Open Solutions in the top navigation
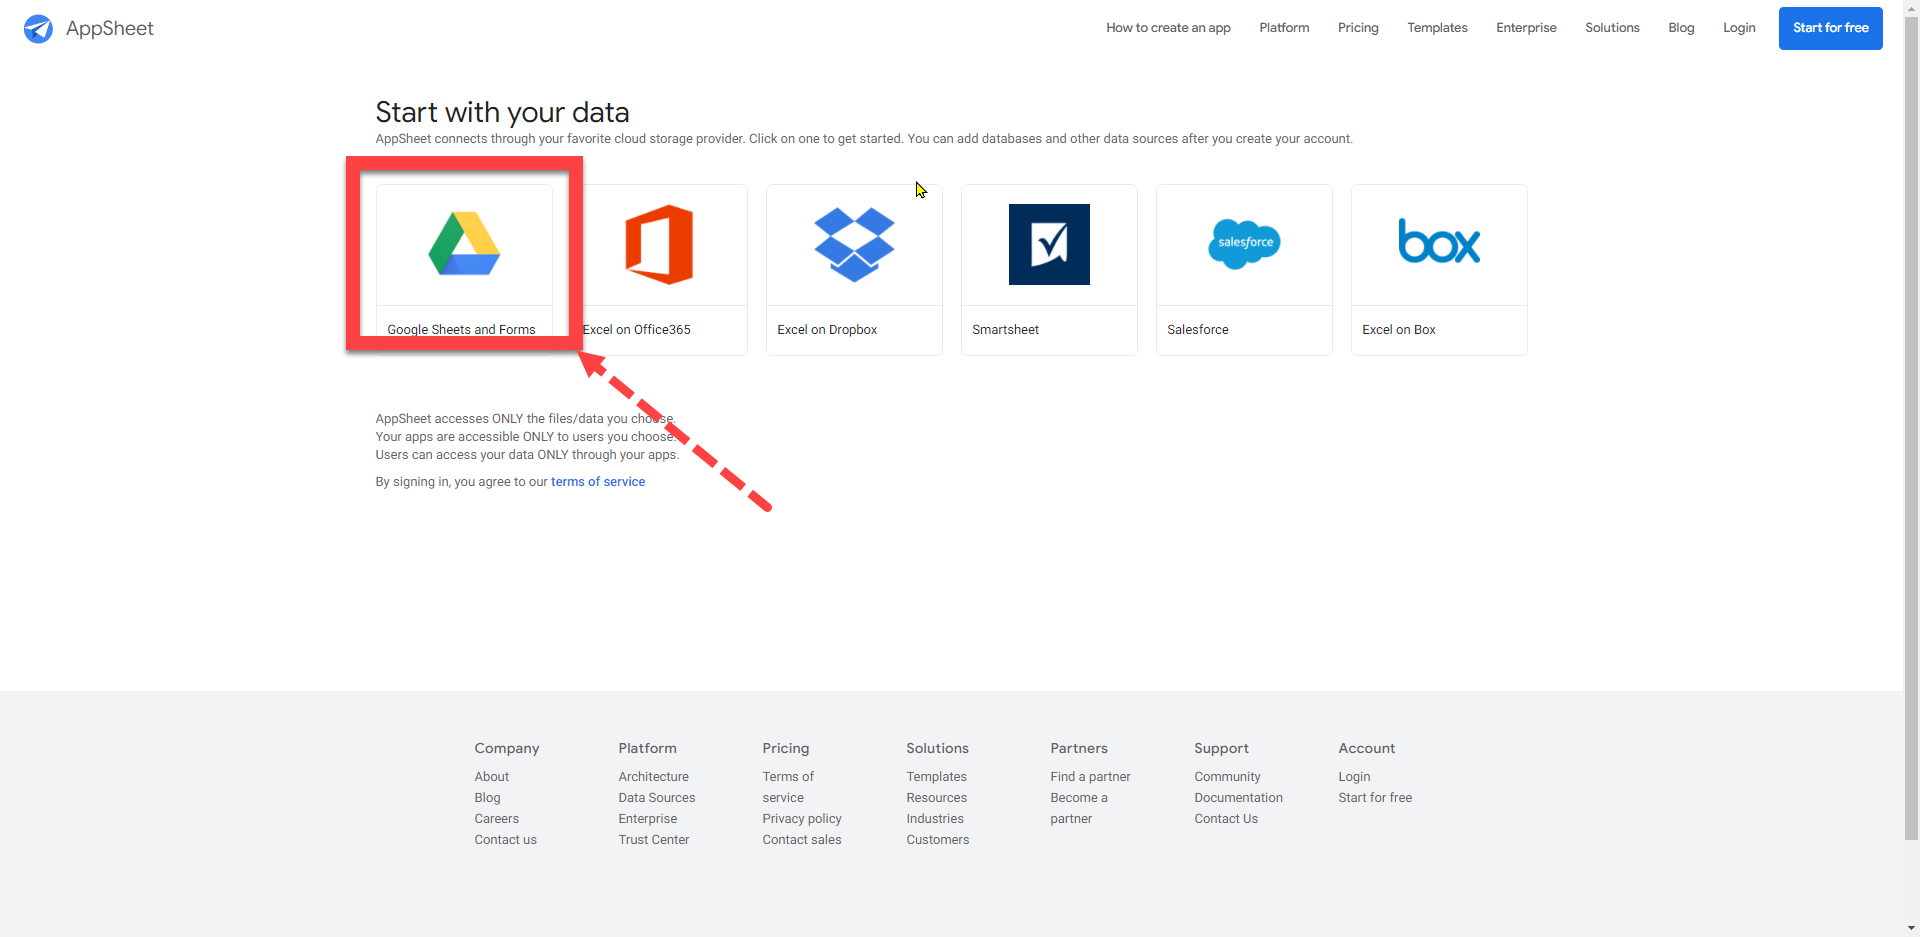The width and height of the screenshot is (1920, 937). pyautogui.click(x=1612, y=28)
